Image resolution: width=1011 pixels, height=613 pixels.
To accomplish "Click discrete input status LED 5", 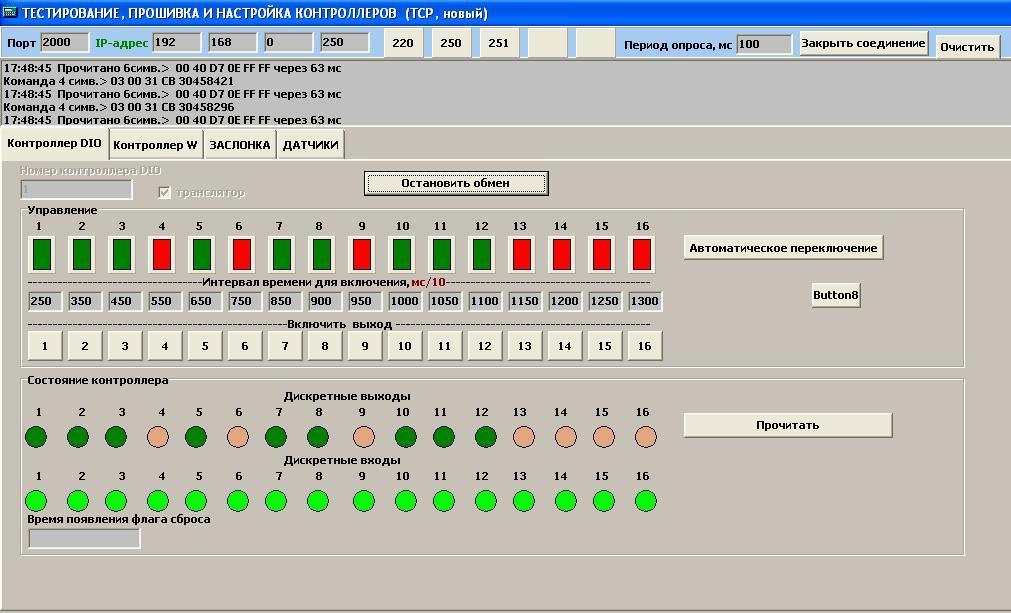I will coord(196,501).
